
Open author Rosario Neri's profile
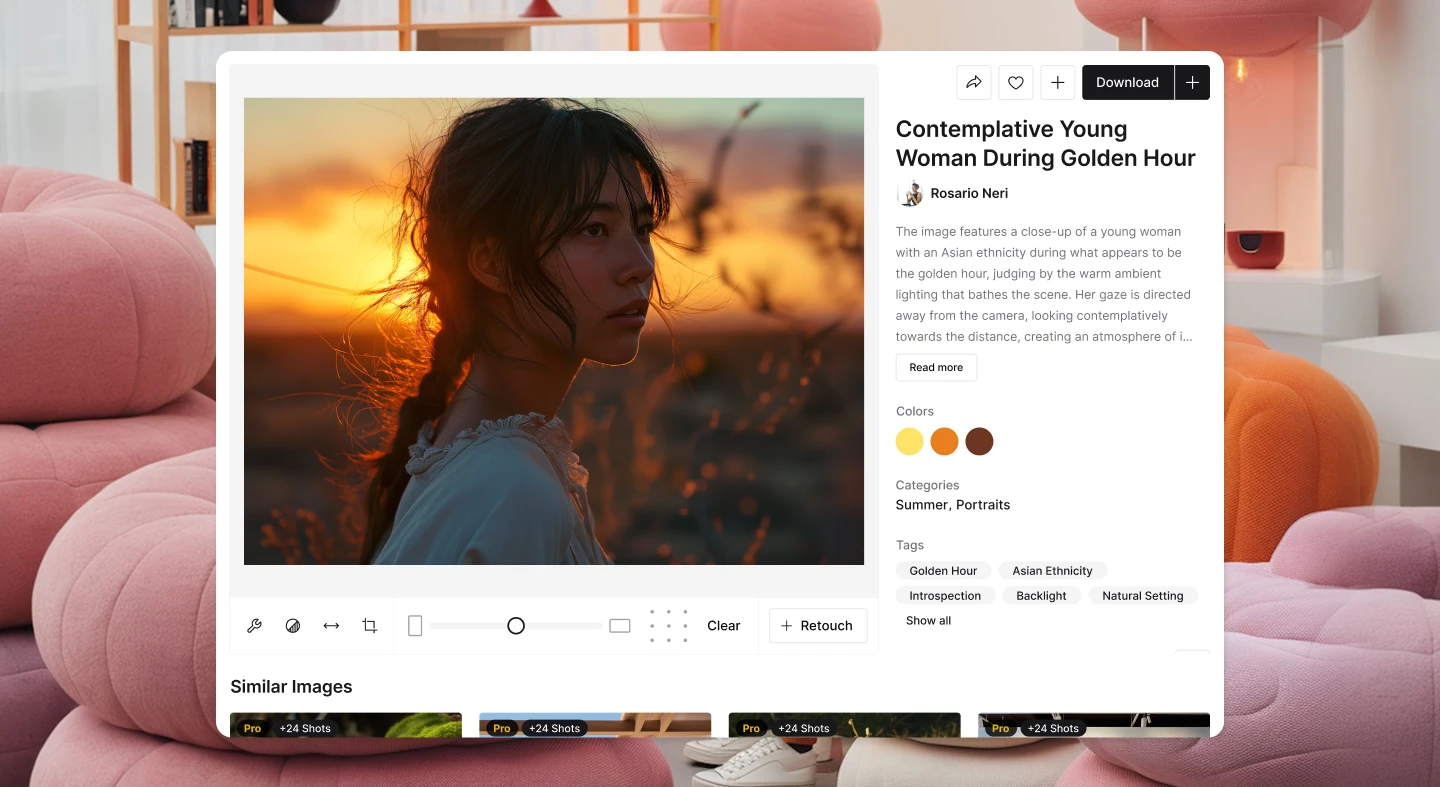pos(968,194)
